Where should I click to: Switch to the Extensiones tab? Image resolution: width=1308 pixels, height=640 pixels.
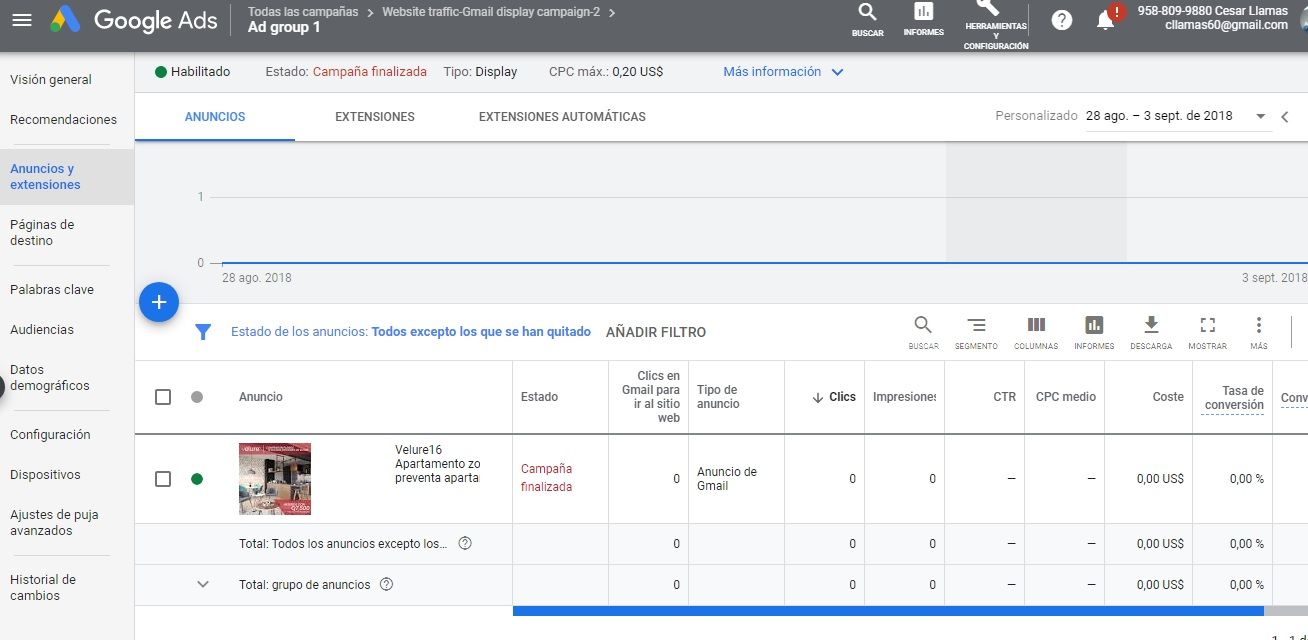point(375,117)
